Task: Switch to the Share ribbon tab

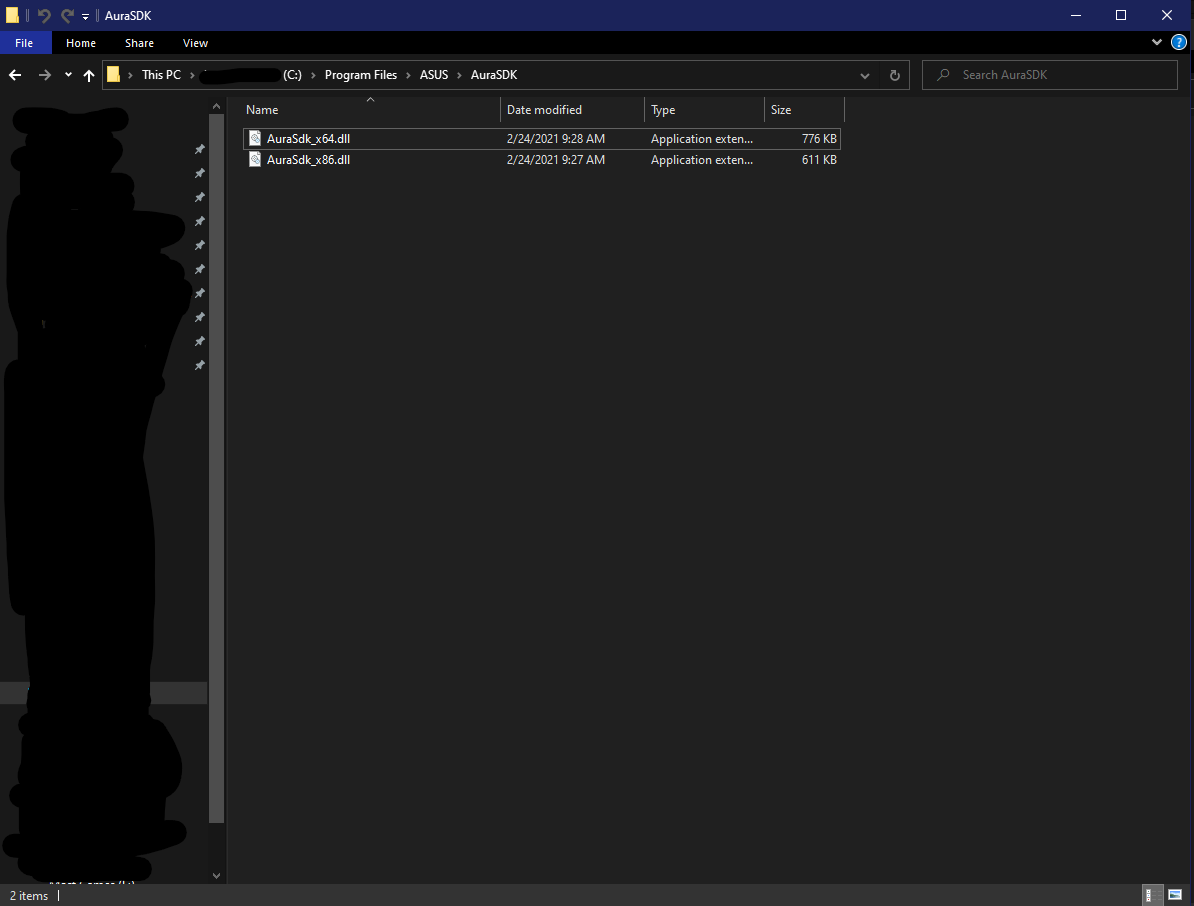Action: (139, 43)
